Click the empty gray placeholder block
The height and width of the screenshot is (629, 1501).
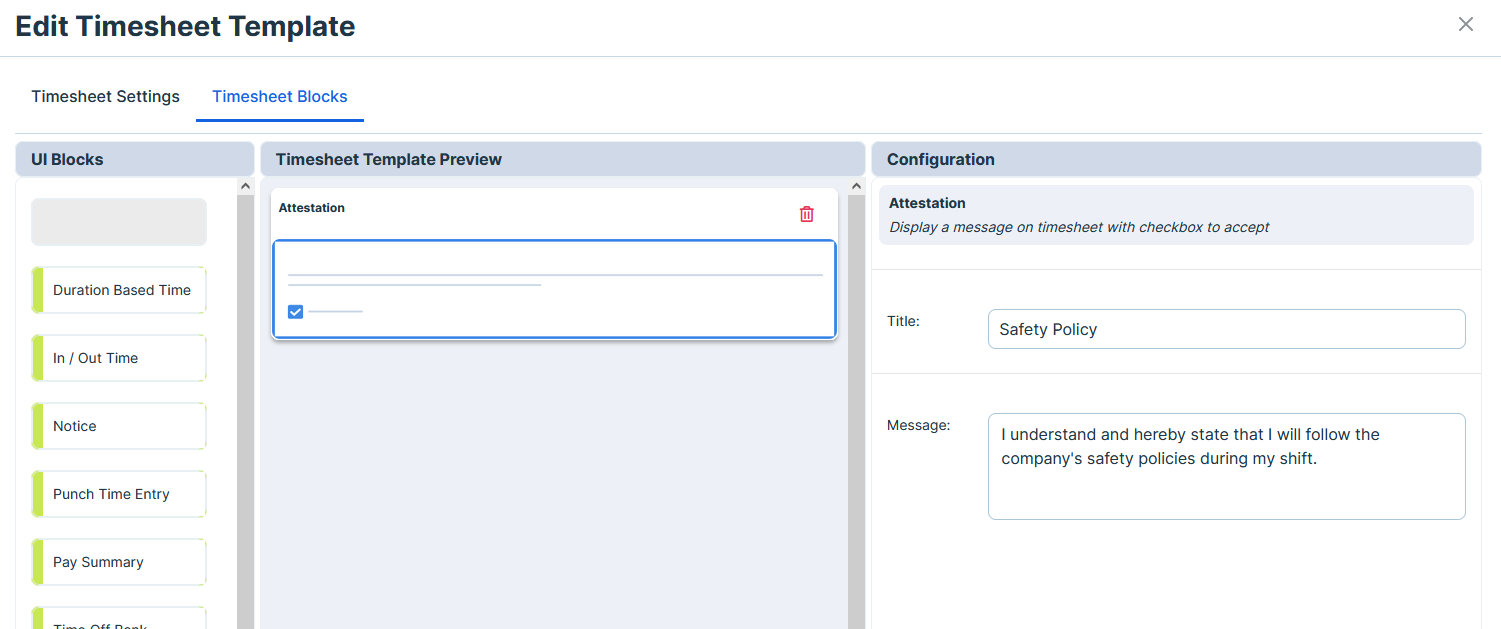click(119, 222)
